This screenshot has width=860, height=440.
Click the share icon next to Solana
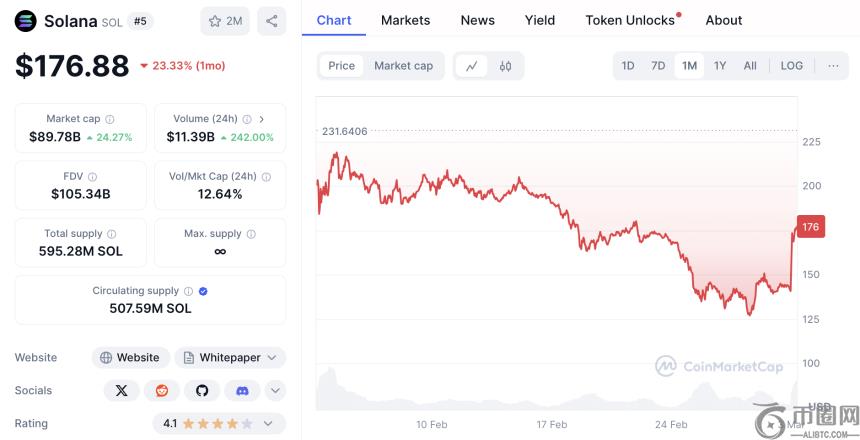[x=271, y=20]
